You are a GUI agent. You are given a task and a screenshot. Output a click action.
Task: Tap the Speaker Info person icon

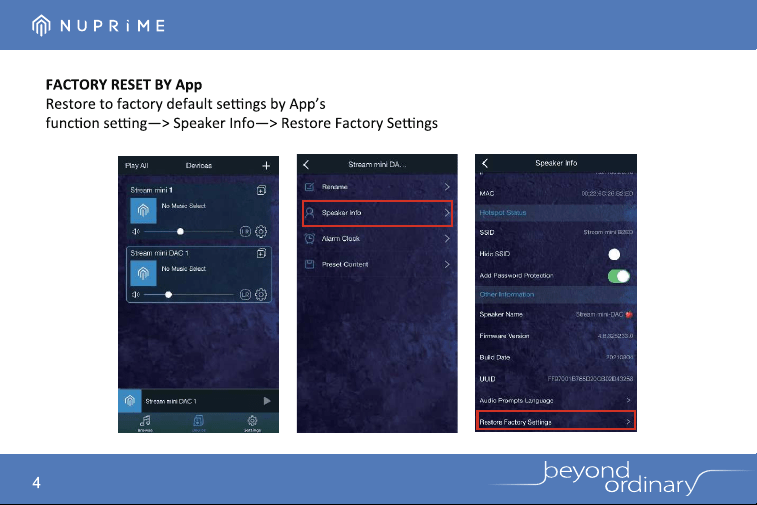coord(310,213)
